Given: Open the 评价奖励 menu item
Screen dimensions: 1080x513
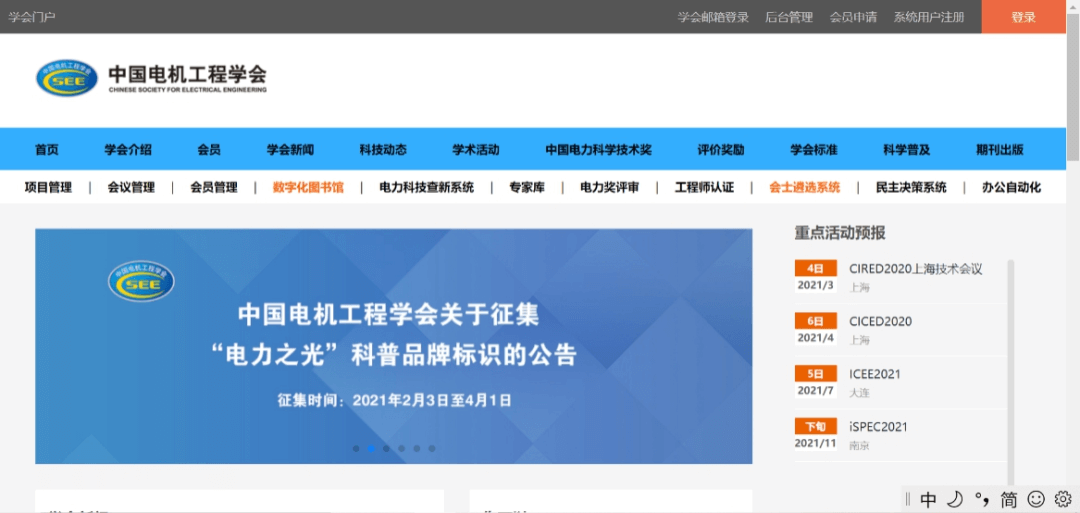Looking at the screenshot, I should point(720,149).
